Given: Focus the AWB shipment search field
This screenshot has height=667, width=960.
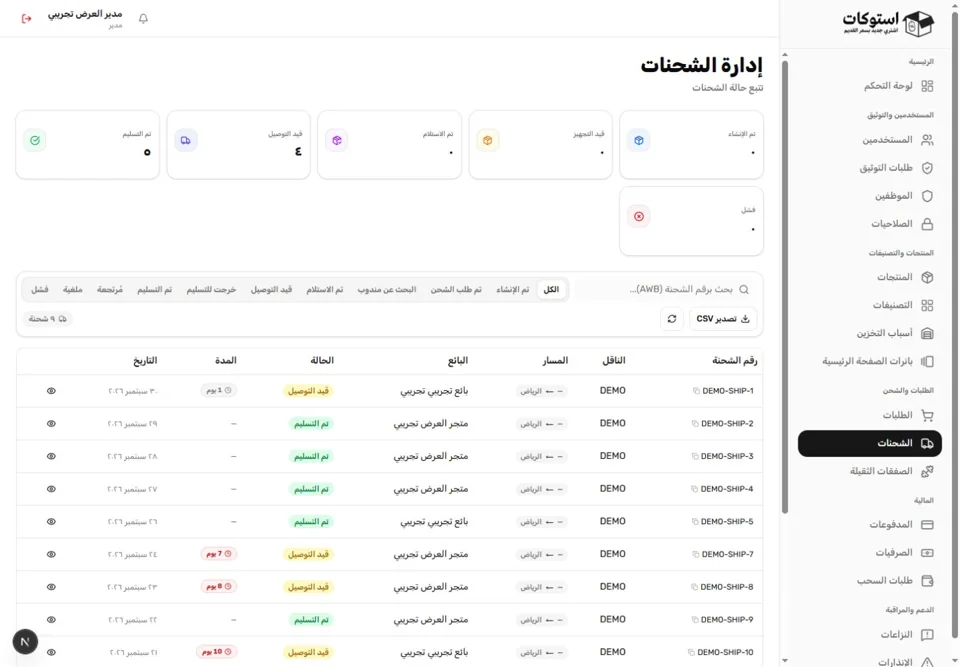Looking at the screenshot, I should pos(667,290).
